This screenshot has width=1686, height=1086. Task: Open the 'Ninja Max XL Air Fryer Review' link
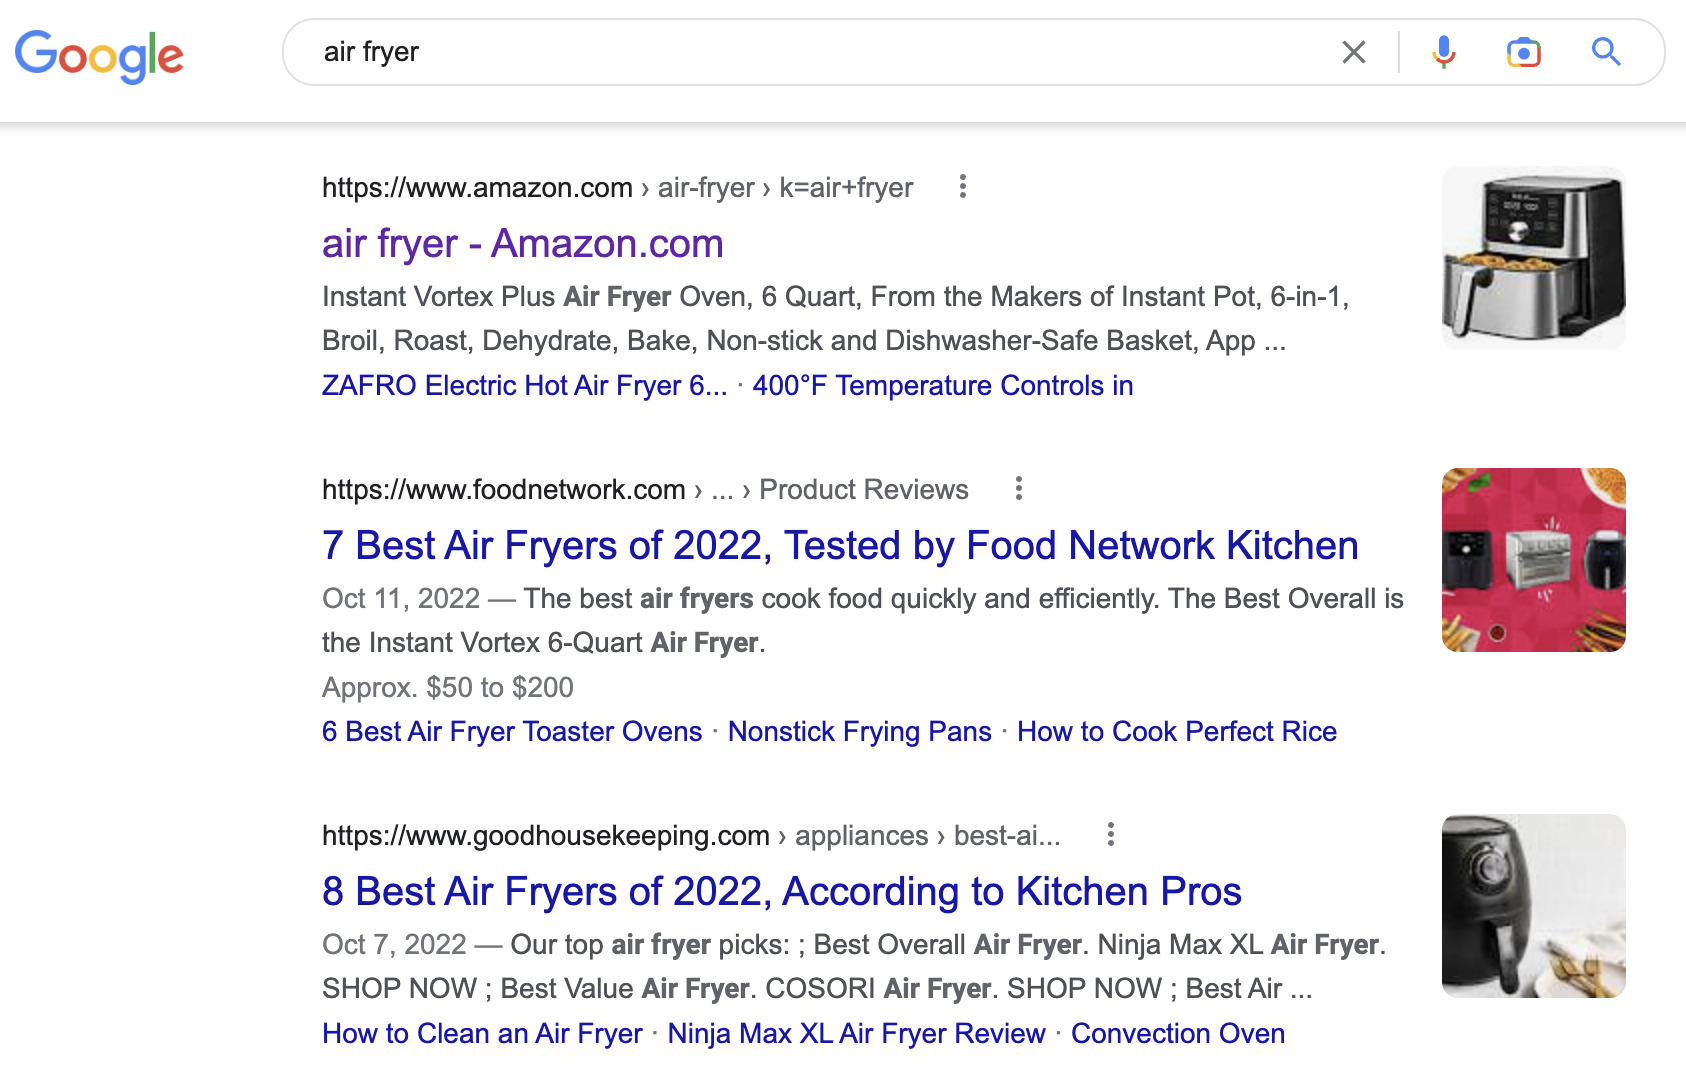[856, 1033]
